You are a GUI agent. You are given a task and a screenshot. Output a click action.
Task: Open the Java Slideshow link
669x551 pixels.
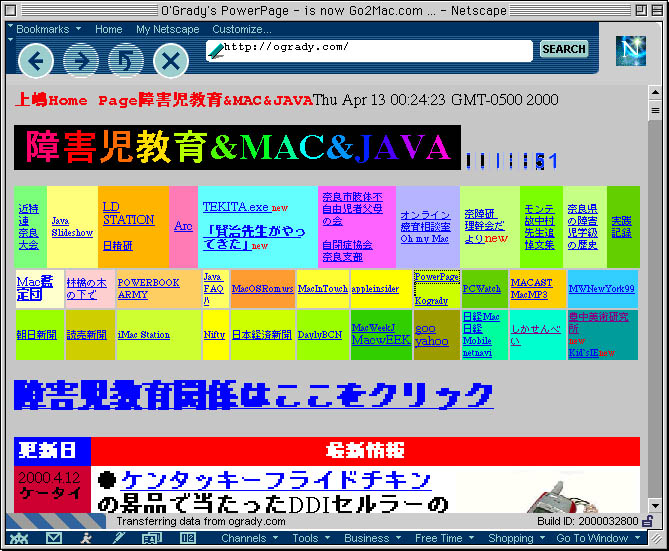(72, 227)
